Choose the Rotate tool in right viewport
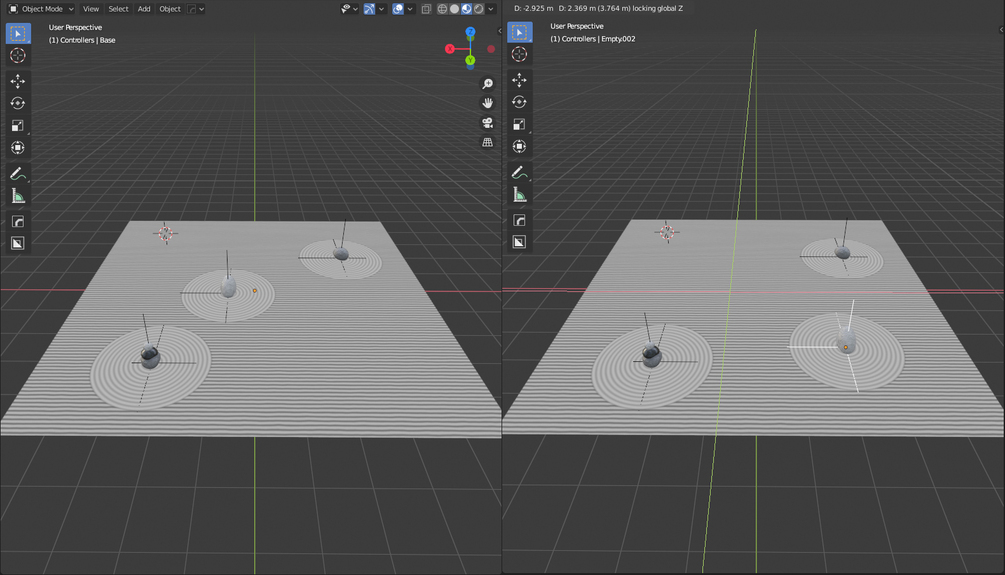 [x=520, y=102]
